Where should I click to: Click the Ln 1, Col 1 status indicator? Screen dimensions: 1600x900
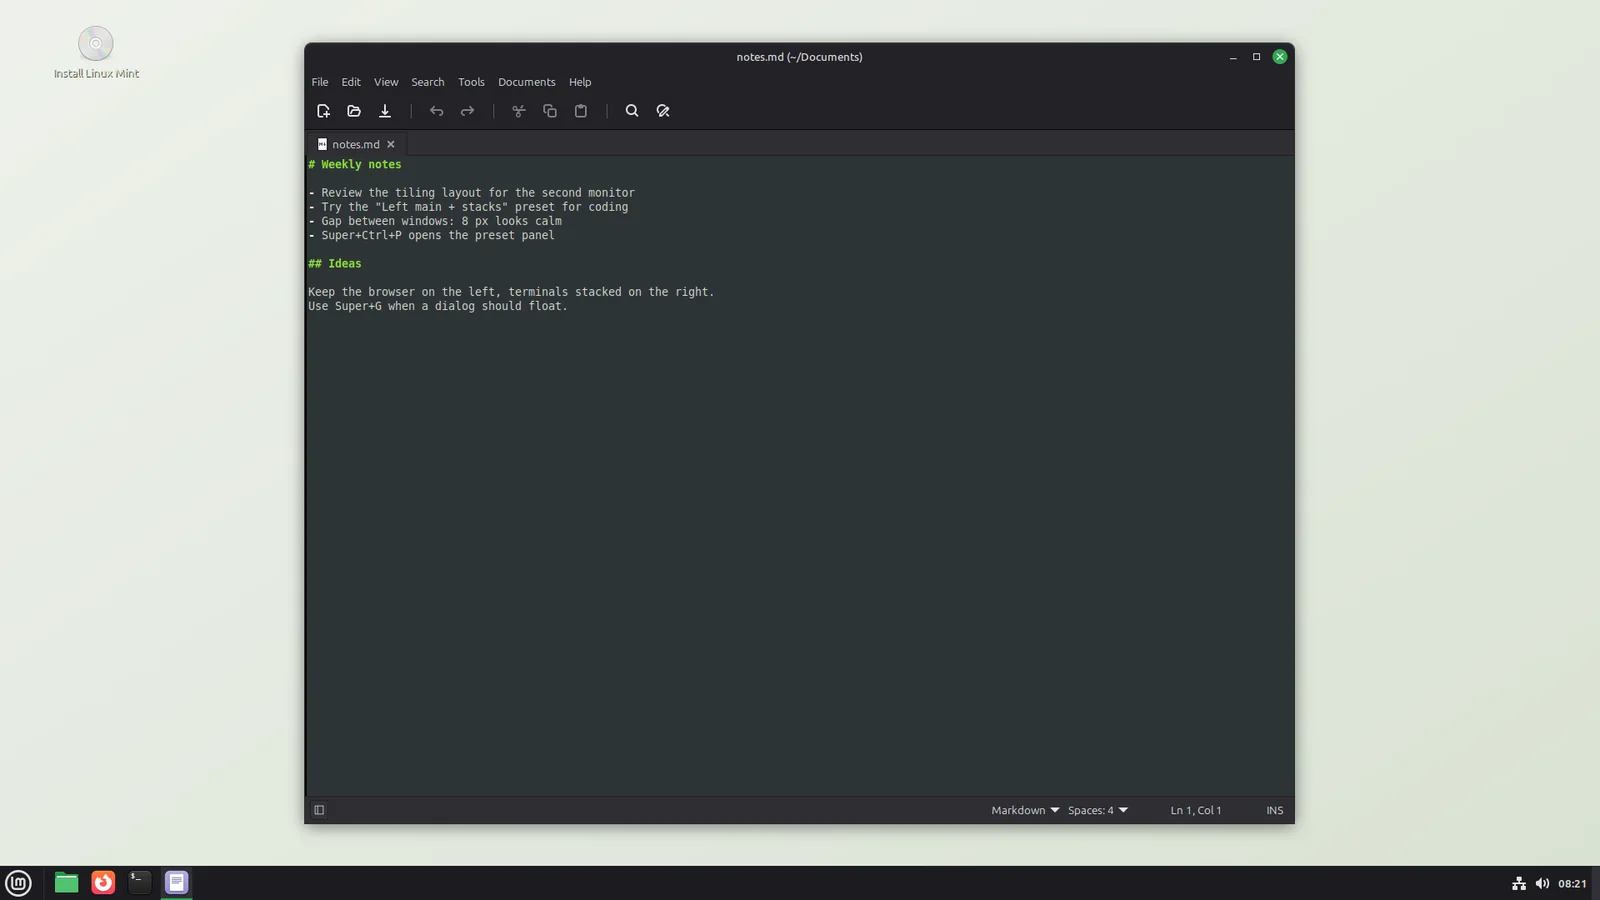pyautogui.click(x=1196, y=810)
